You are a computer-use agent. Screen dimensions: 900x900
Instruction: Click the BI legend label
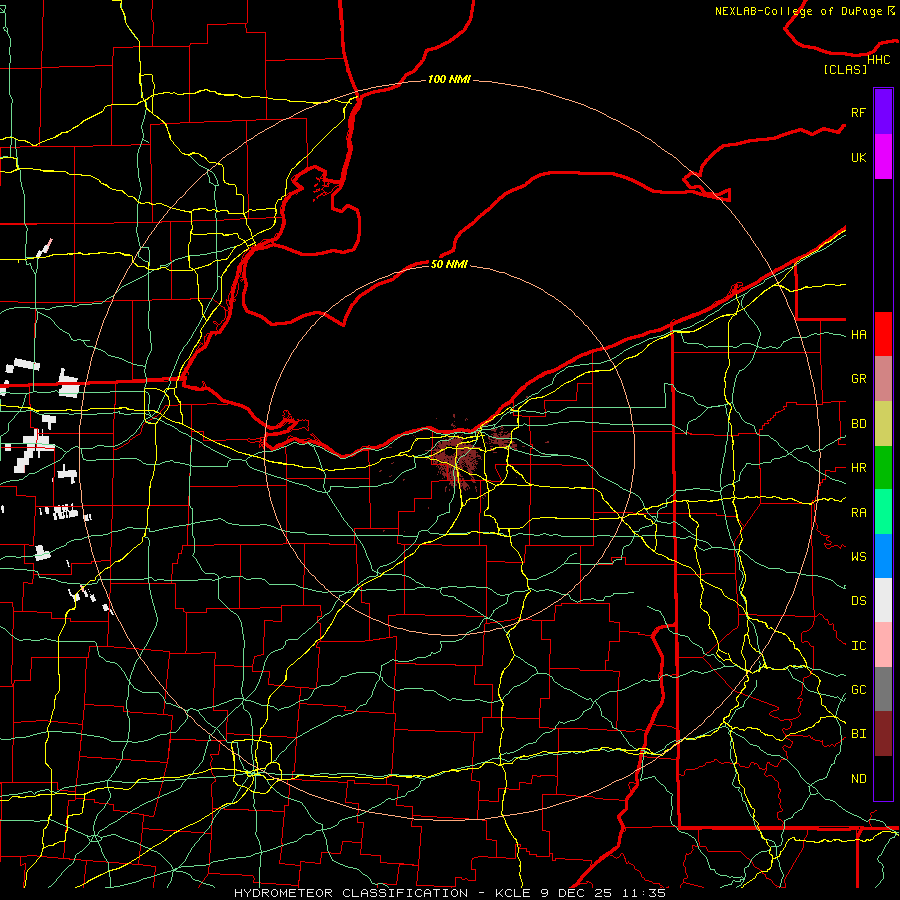click(x=859, y=734)
